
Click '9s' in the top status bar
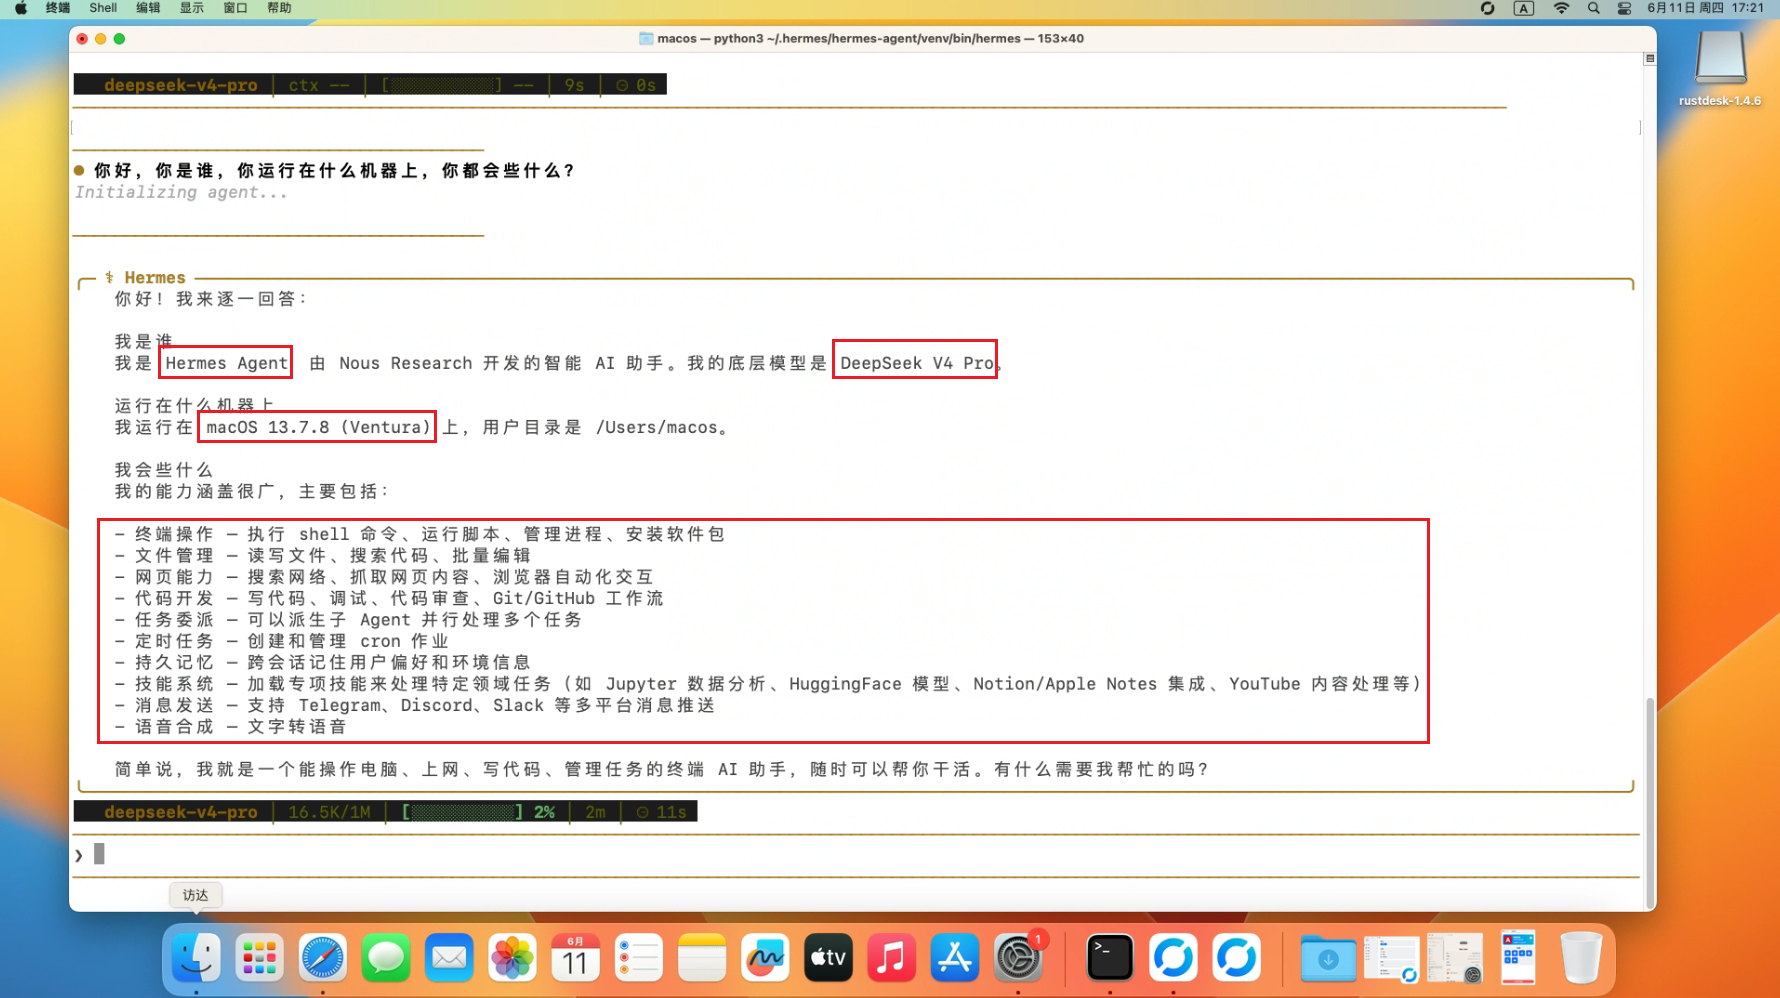[574, 85]
